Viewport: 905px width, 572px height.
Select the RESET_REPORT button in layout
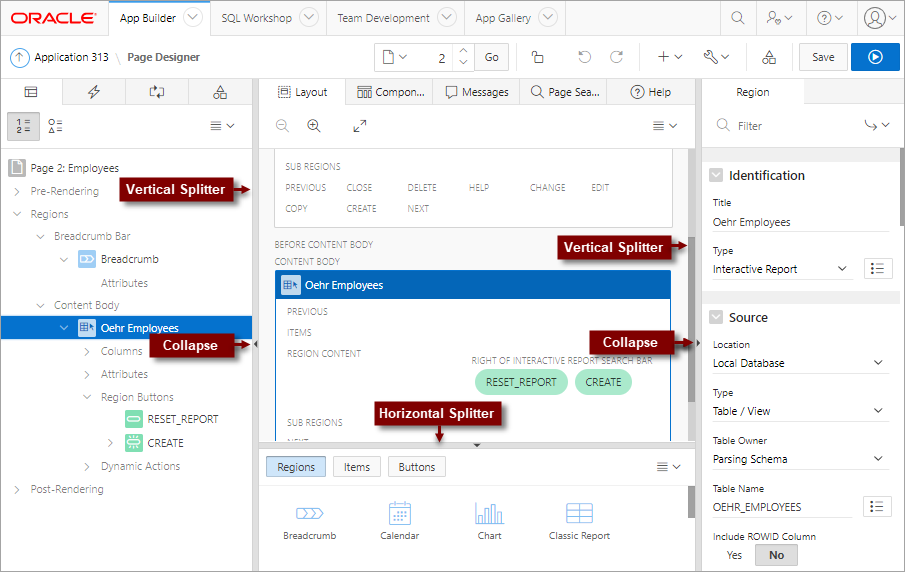[521, 382]
